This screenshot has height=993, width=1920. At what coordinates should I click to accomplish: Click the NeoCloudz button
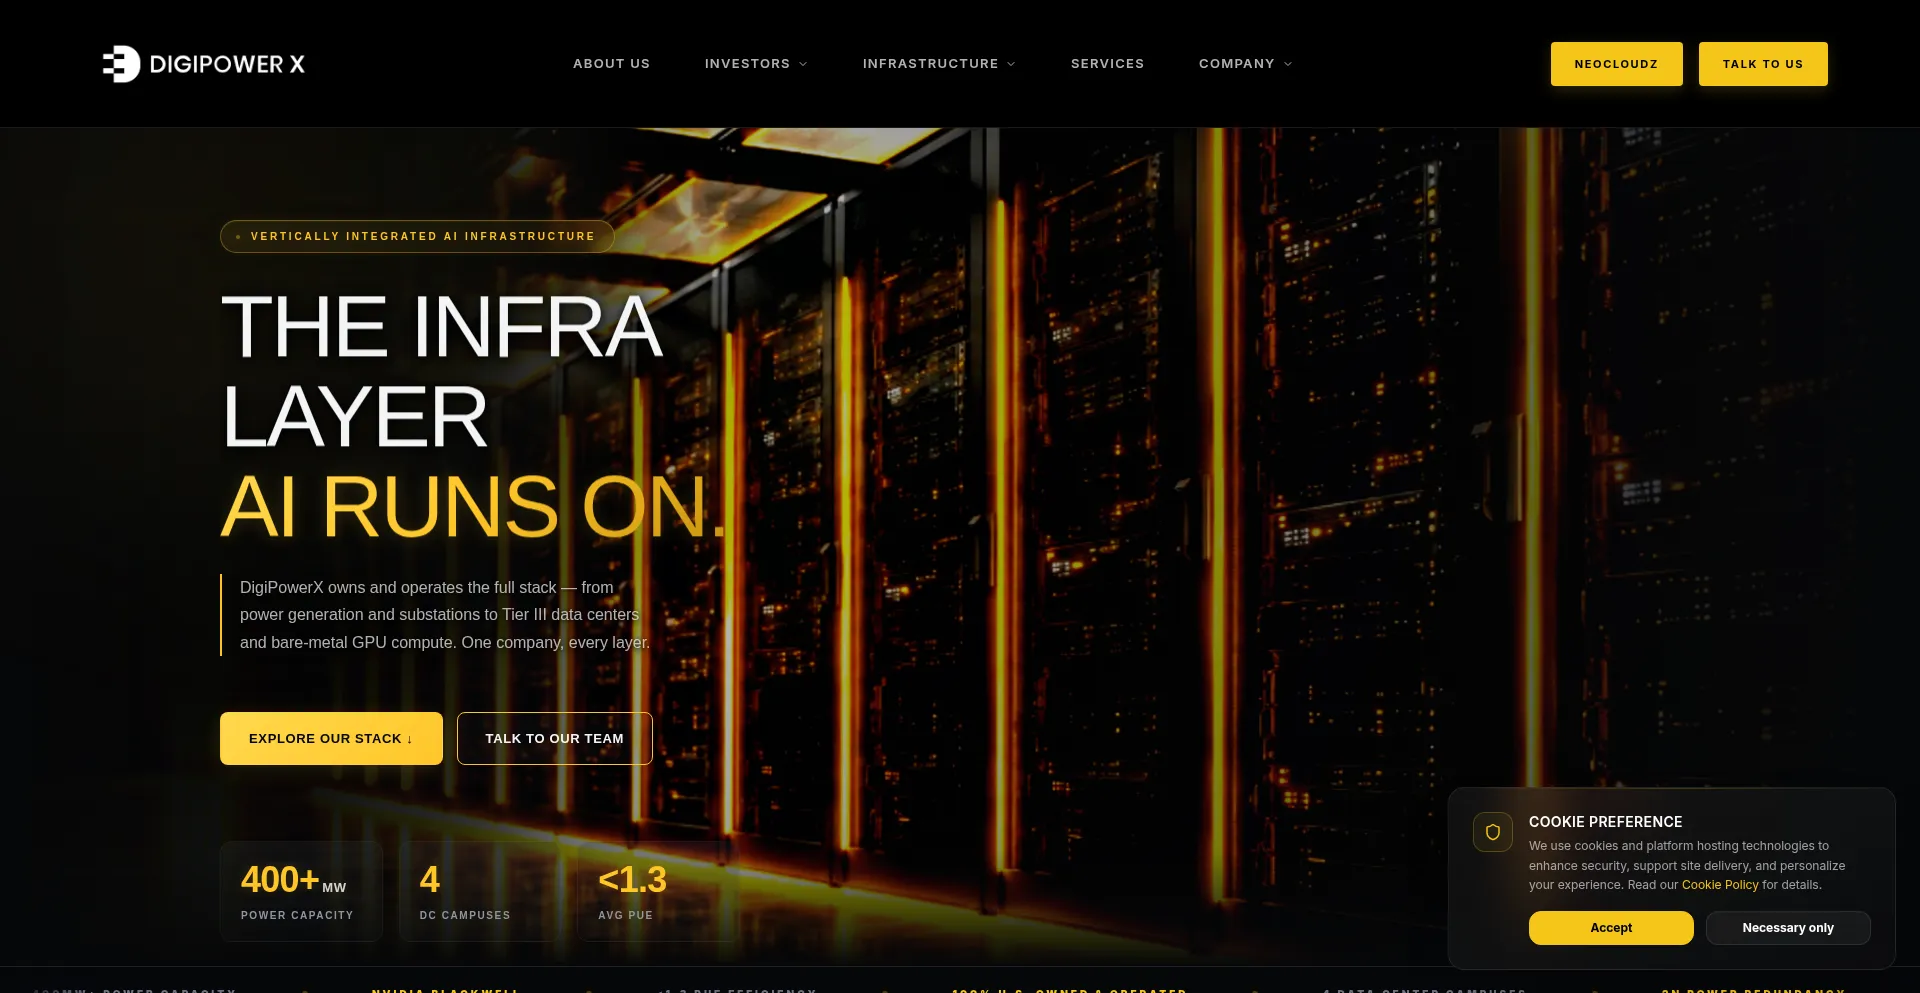point(1616,64)
